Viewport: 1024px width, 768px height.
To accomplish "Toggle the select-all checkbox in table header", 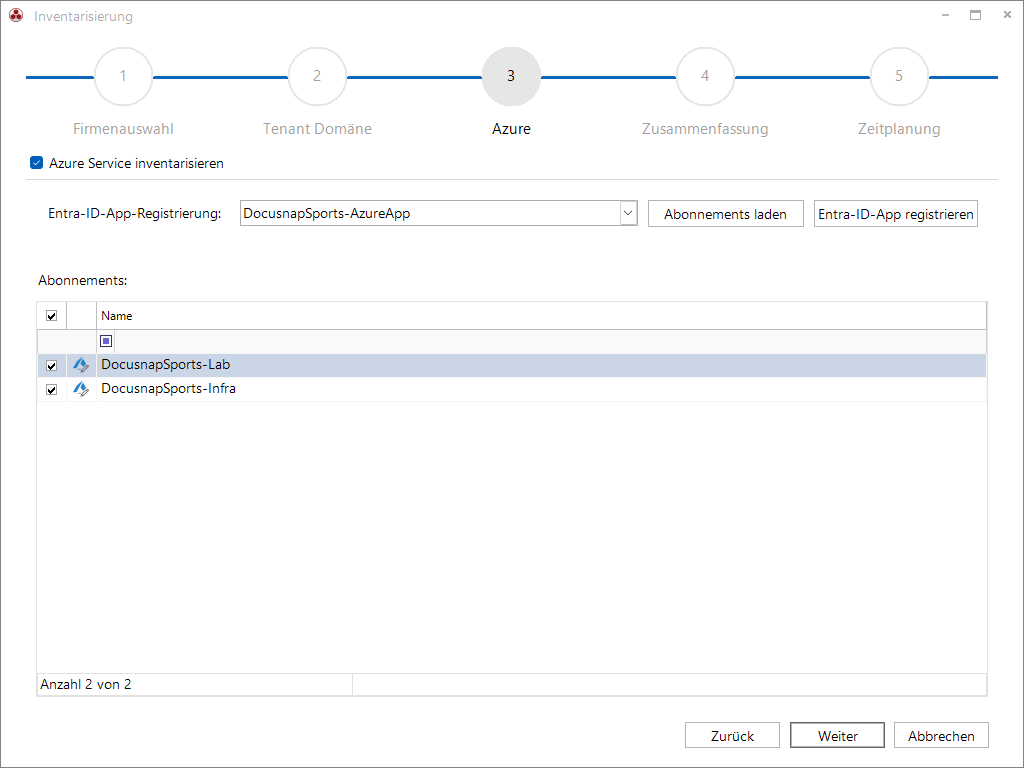I will 52,316.
